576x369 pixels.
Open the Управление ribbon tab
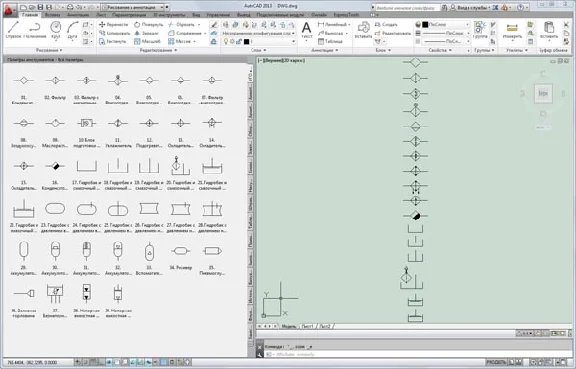click(x=218, y=15)
